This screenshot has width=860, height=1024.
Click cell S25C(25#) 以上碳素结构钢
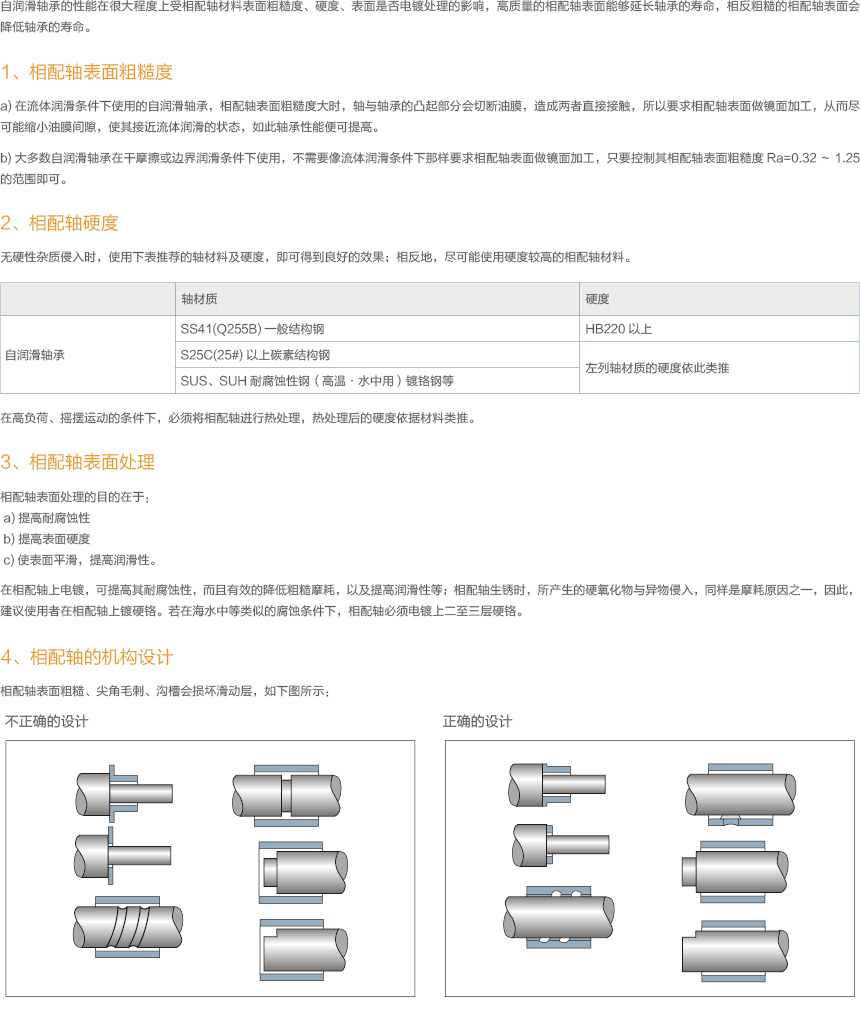click(377, 355)
